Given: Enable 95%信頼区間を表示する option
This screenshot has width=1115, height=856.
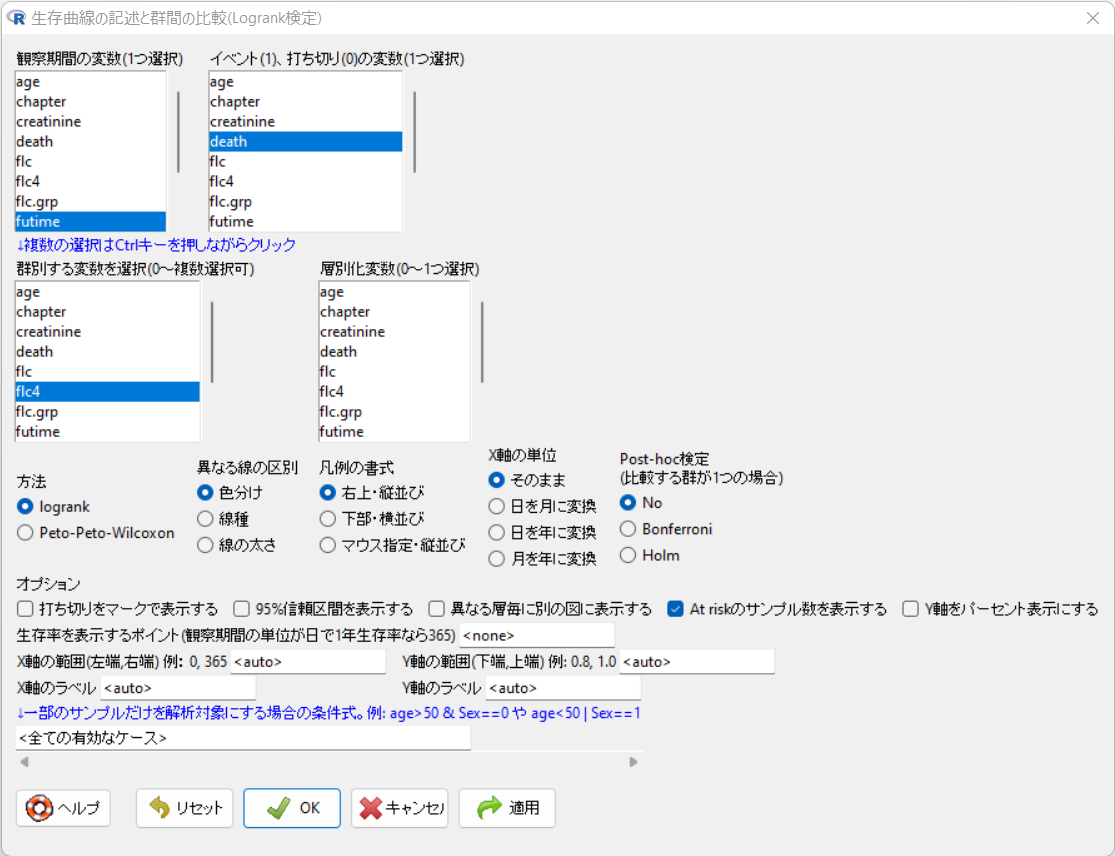Looking at the screenshot, I should [x=241, y=608].
